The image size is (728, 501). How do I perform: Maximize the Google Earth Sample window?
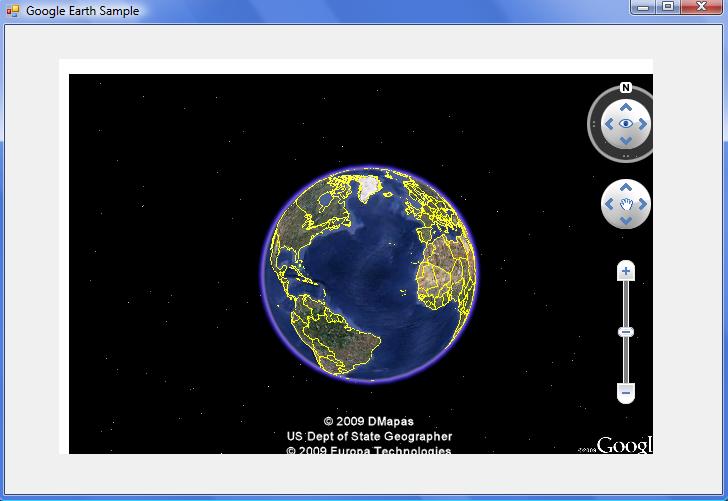[668, 7]
